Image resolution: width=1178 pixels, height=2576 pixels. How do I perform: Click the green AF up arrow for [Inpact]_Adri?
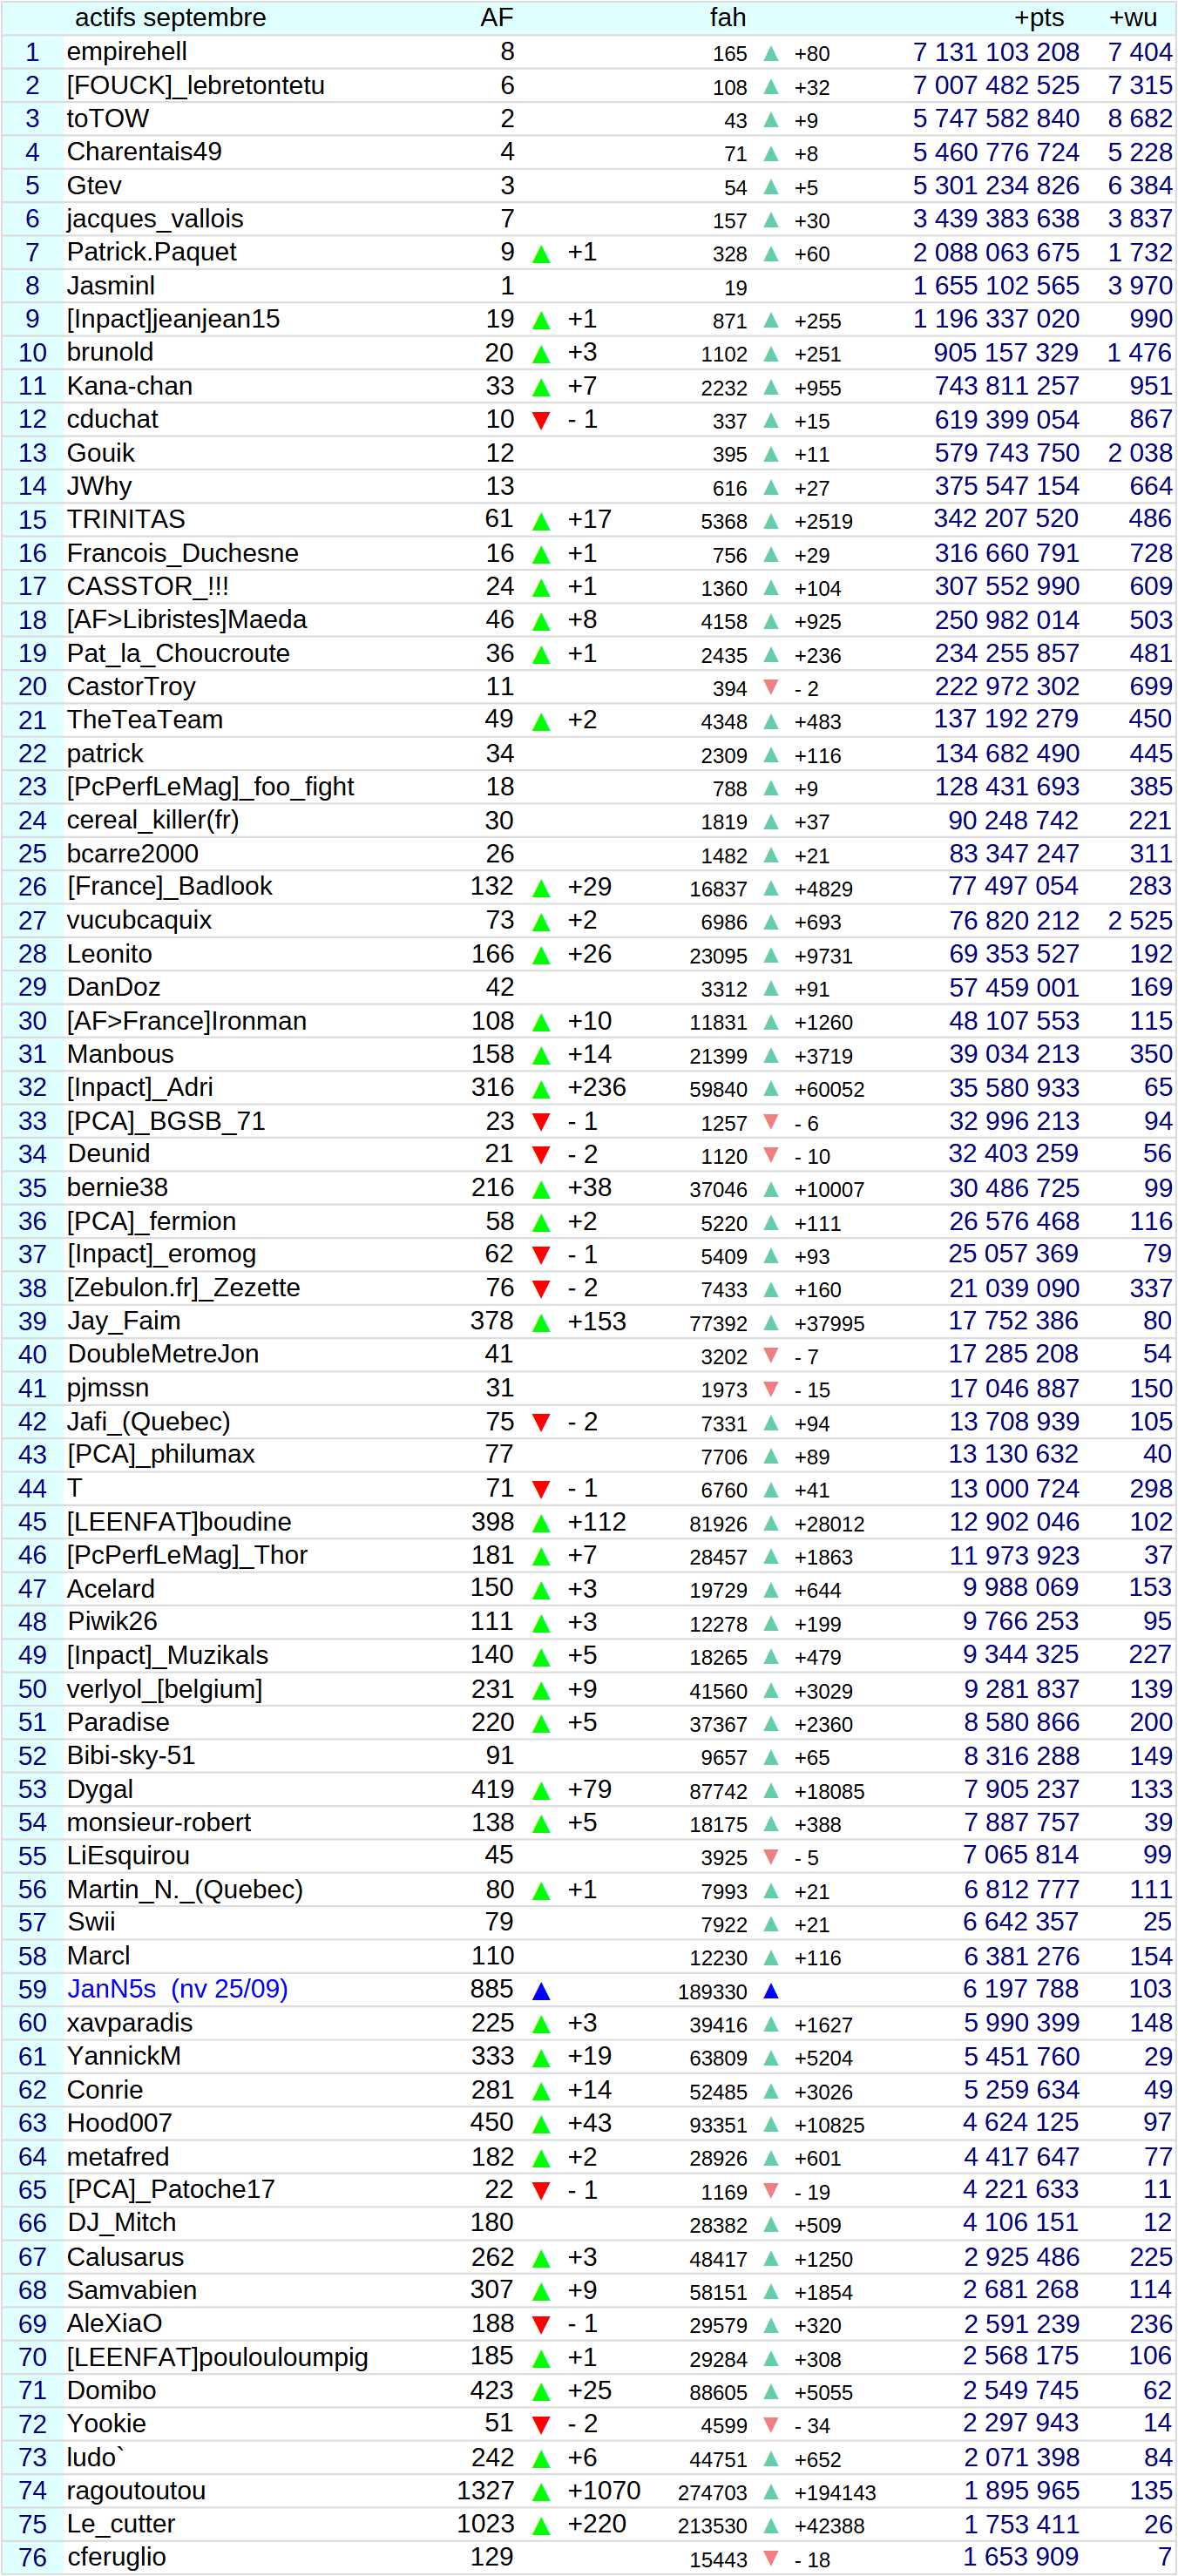click(x=541, y=1089)
